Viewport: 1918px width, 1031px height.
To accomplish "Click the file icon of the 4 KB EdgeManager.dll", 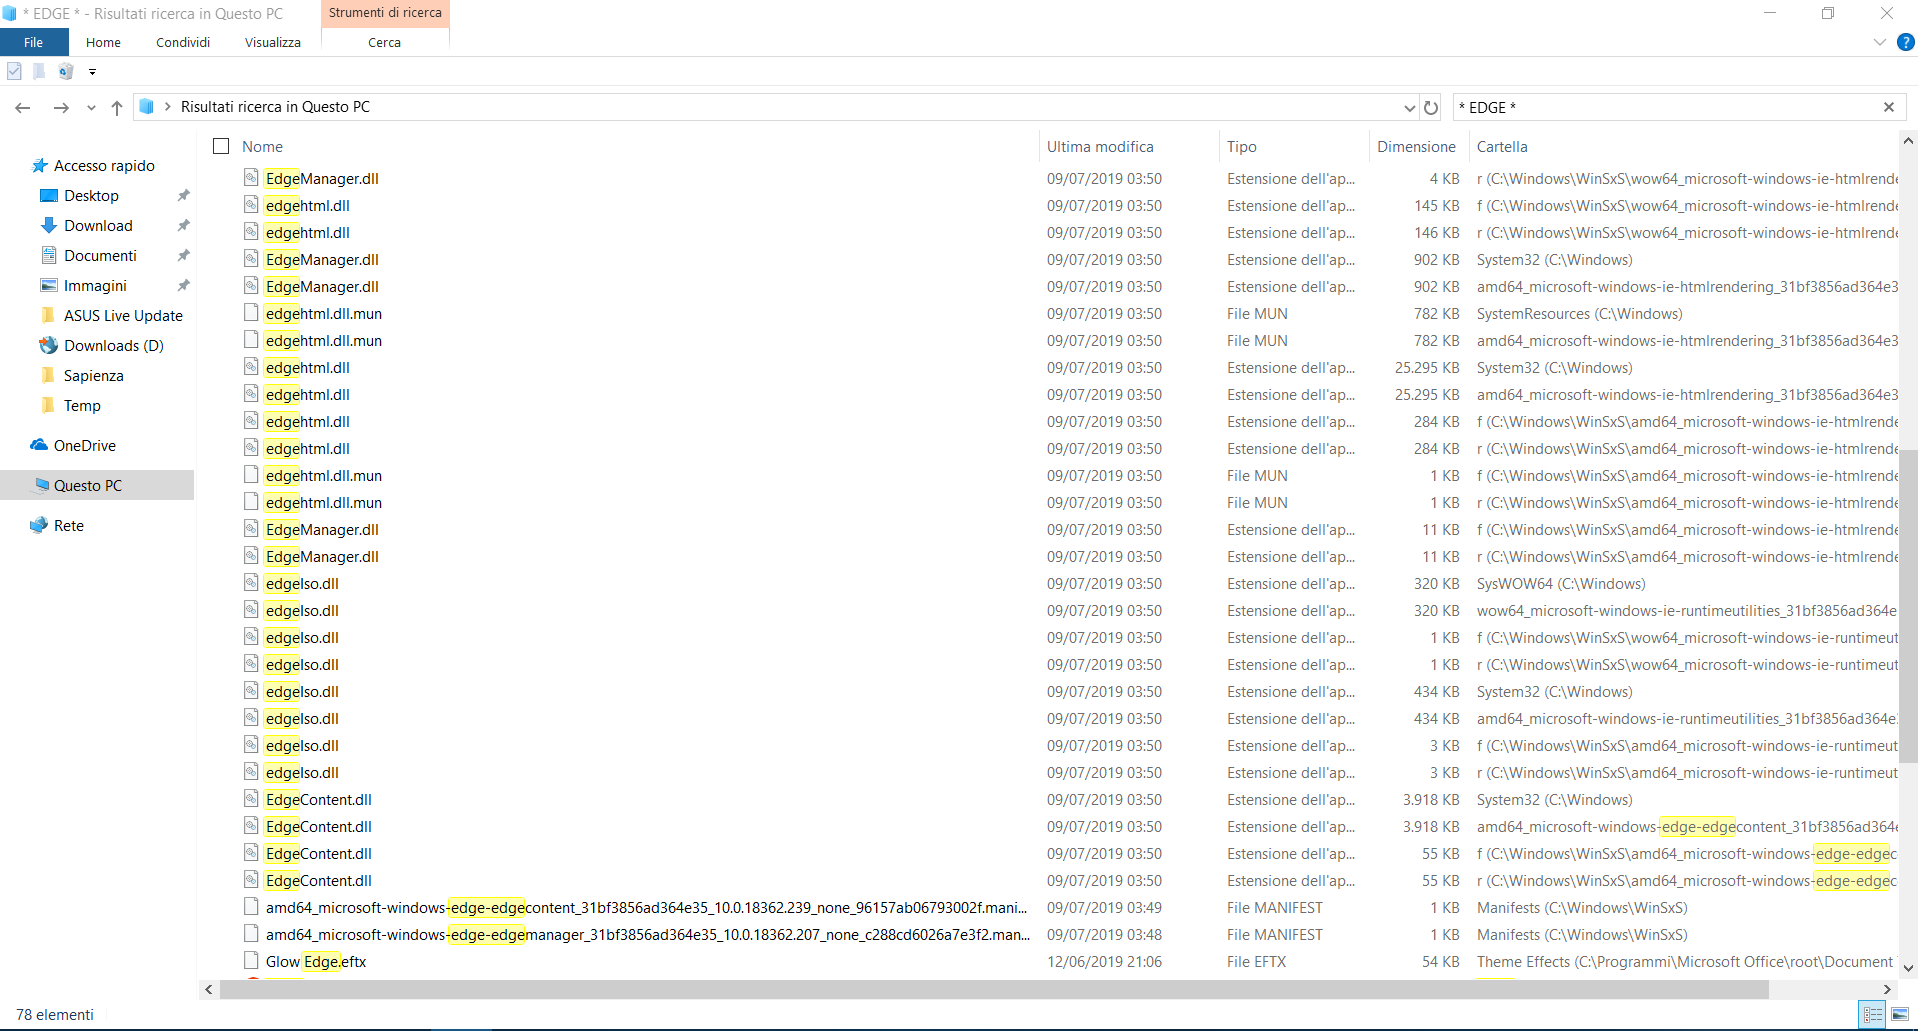I will 251,177.
